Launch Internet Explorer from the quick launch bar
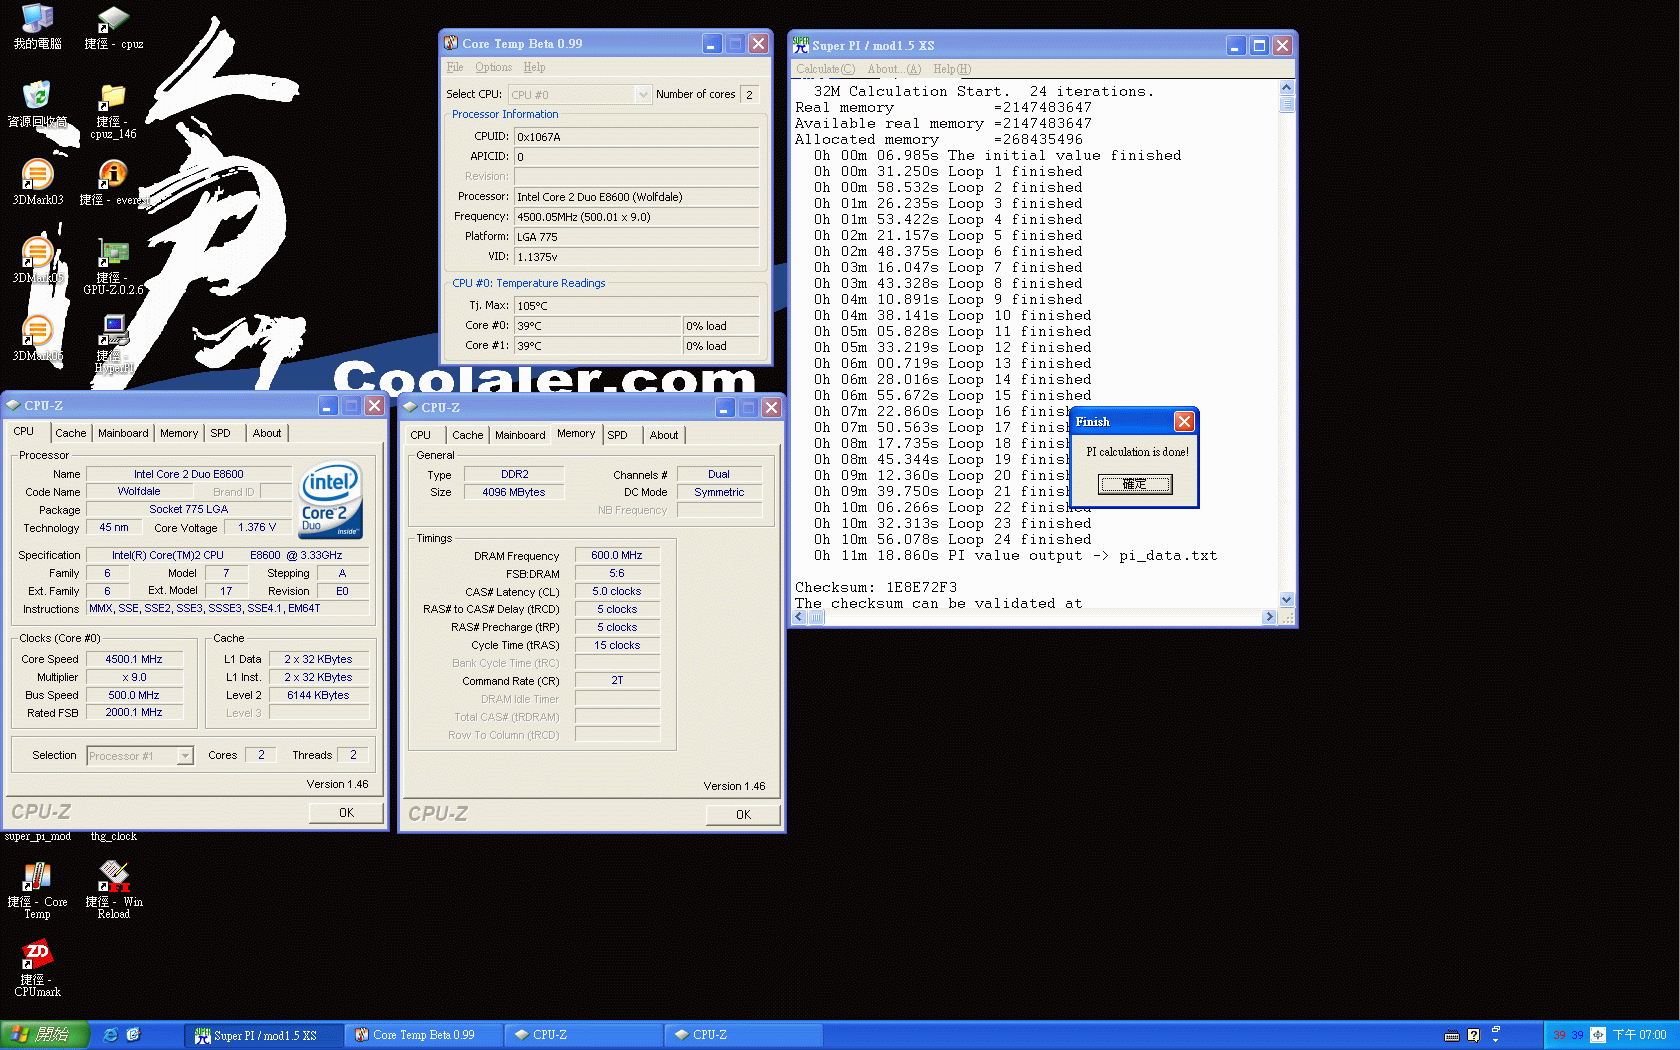The width and height of the screenshot is (1680, 1050). (x=110, y=1034)
